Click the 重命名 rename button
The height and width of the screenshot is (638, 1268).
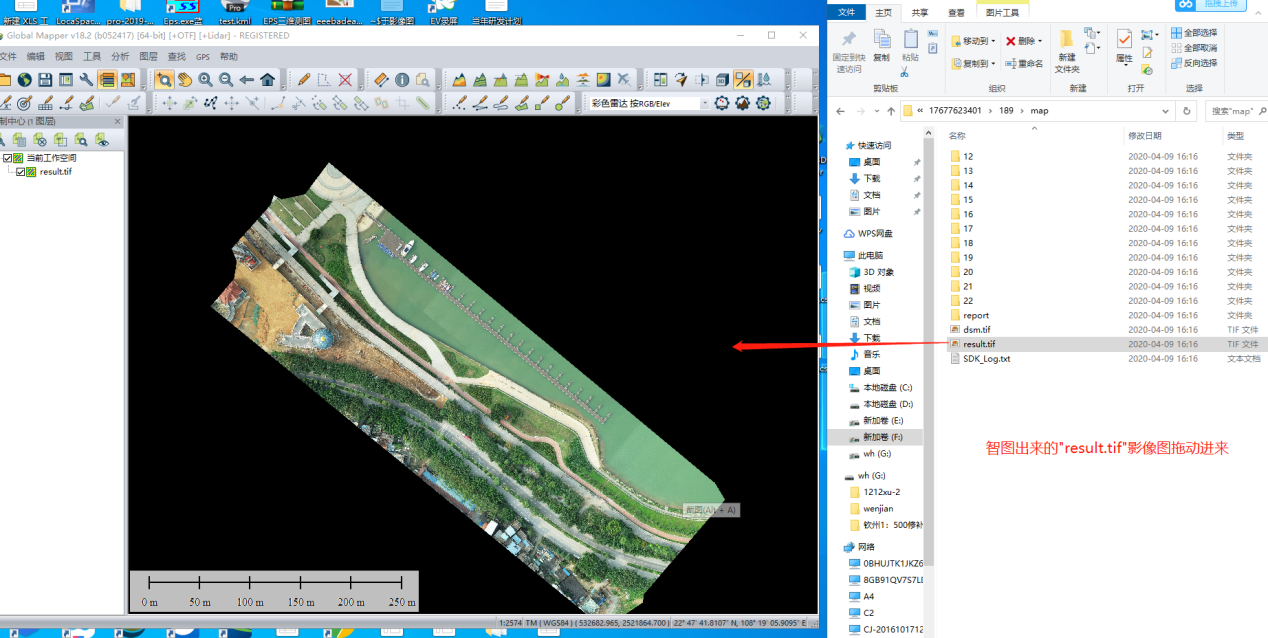(1024, 63)
